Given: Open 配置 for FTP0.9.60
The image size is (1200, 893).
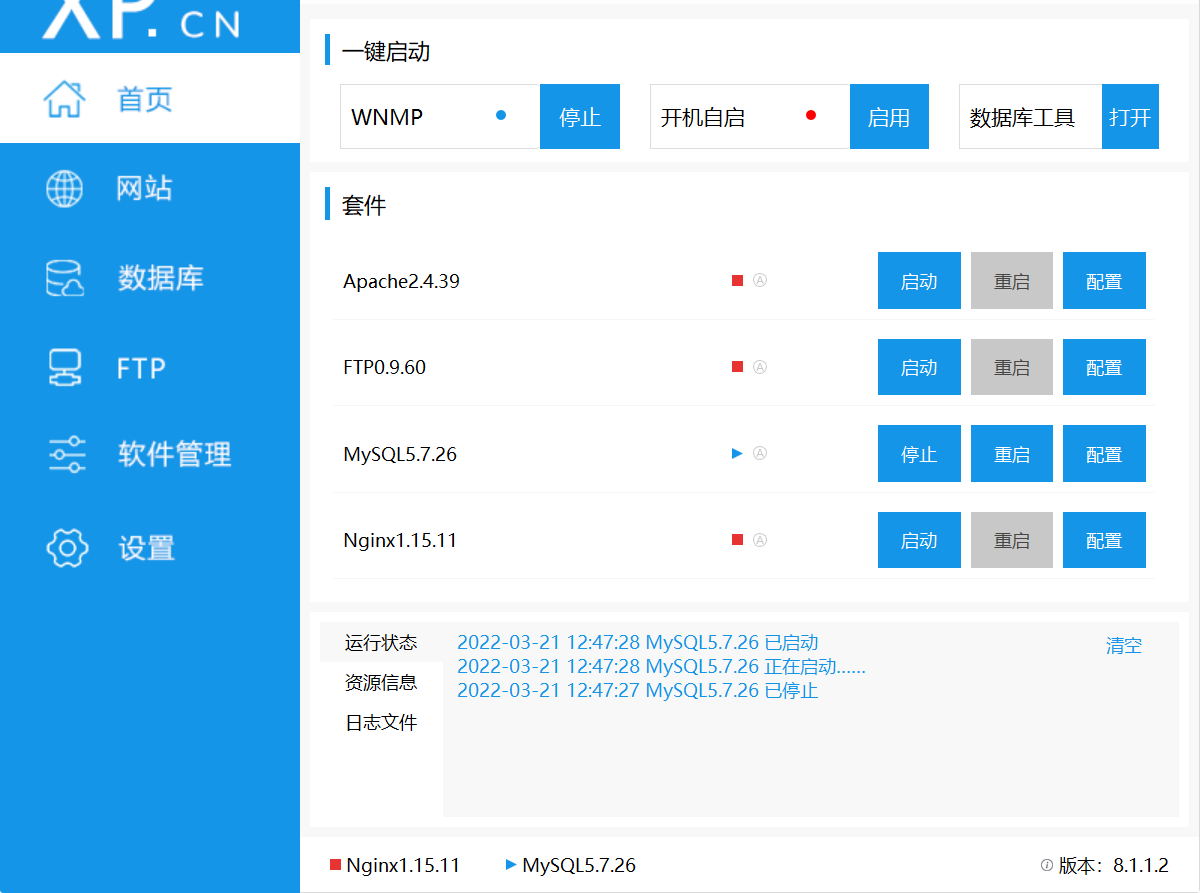Looking at the screenshot, I should 1104,367.
